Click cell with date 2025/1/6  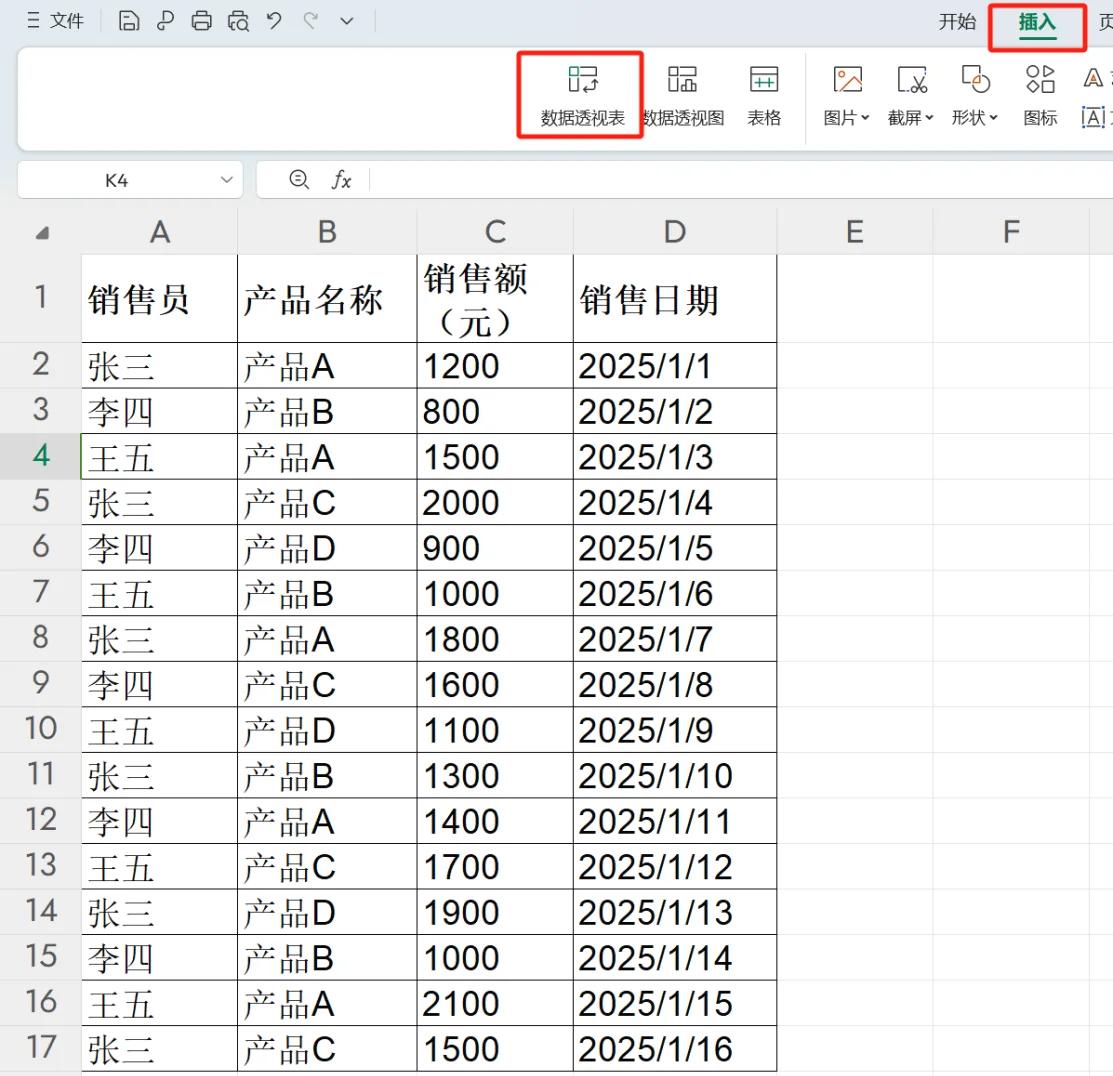pos(675,593)
